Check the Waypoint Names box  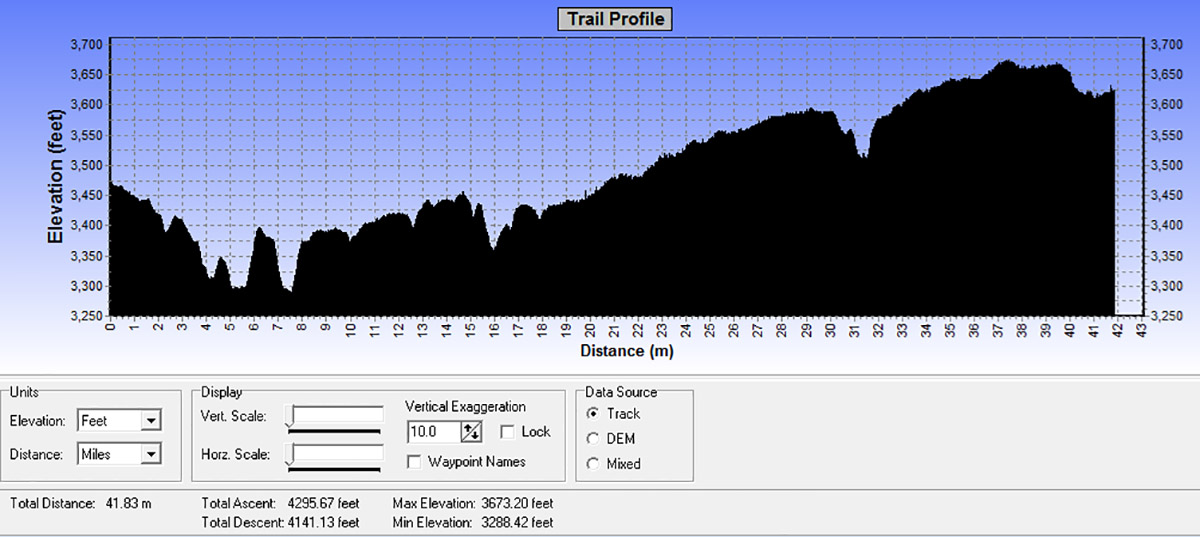pos(414,461)
